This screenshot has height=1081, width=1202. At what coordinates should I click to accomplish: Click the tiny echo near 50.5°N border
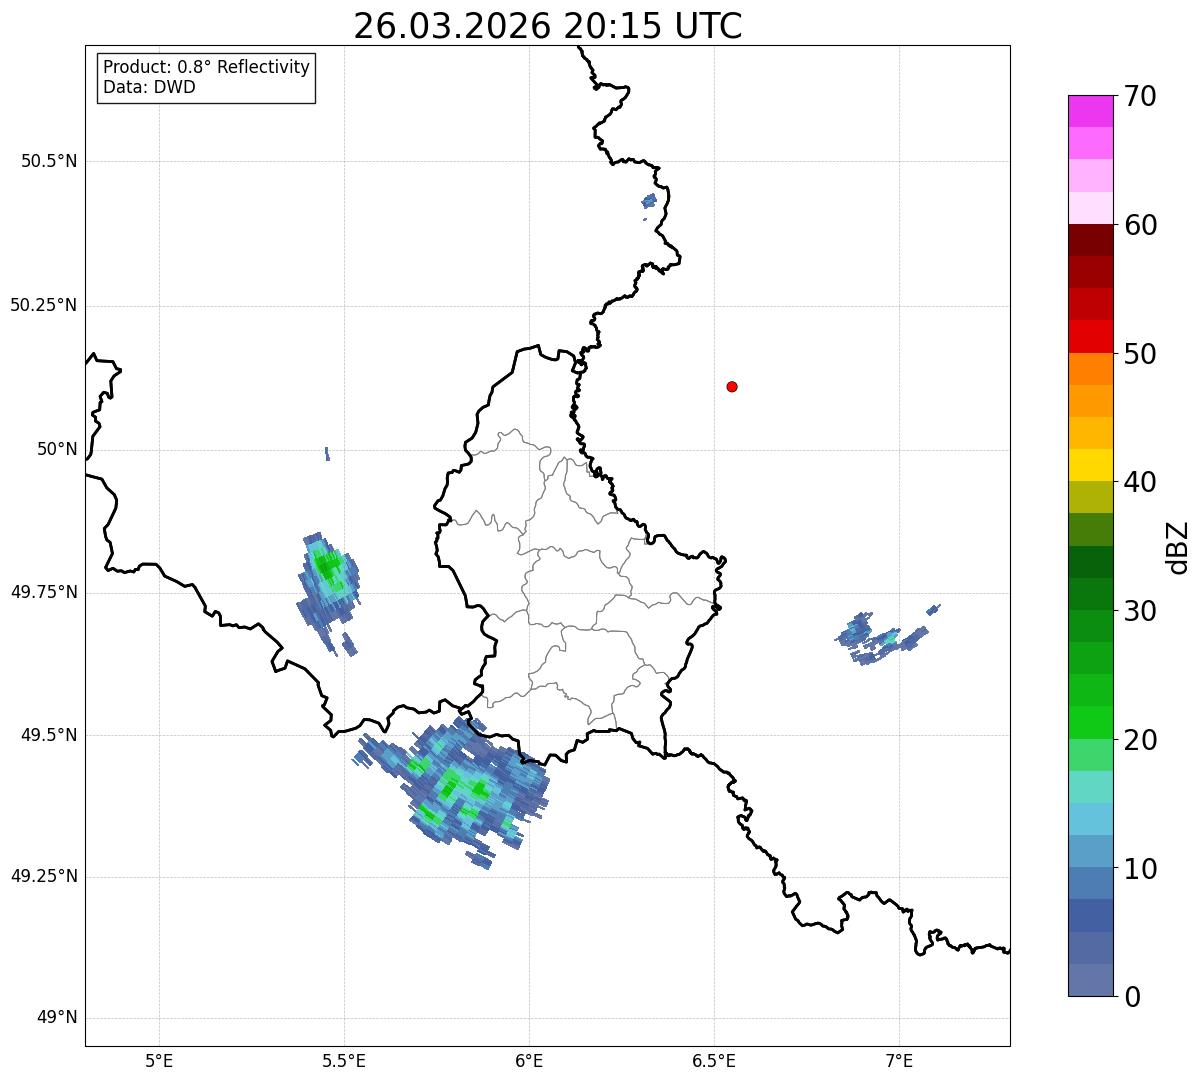(649, 201)
